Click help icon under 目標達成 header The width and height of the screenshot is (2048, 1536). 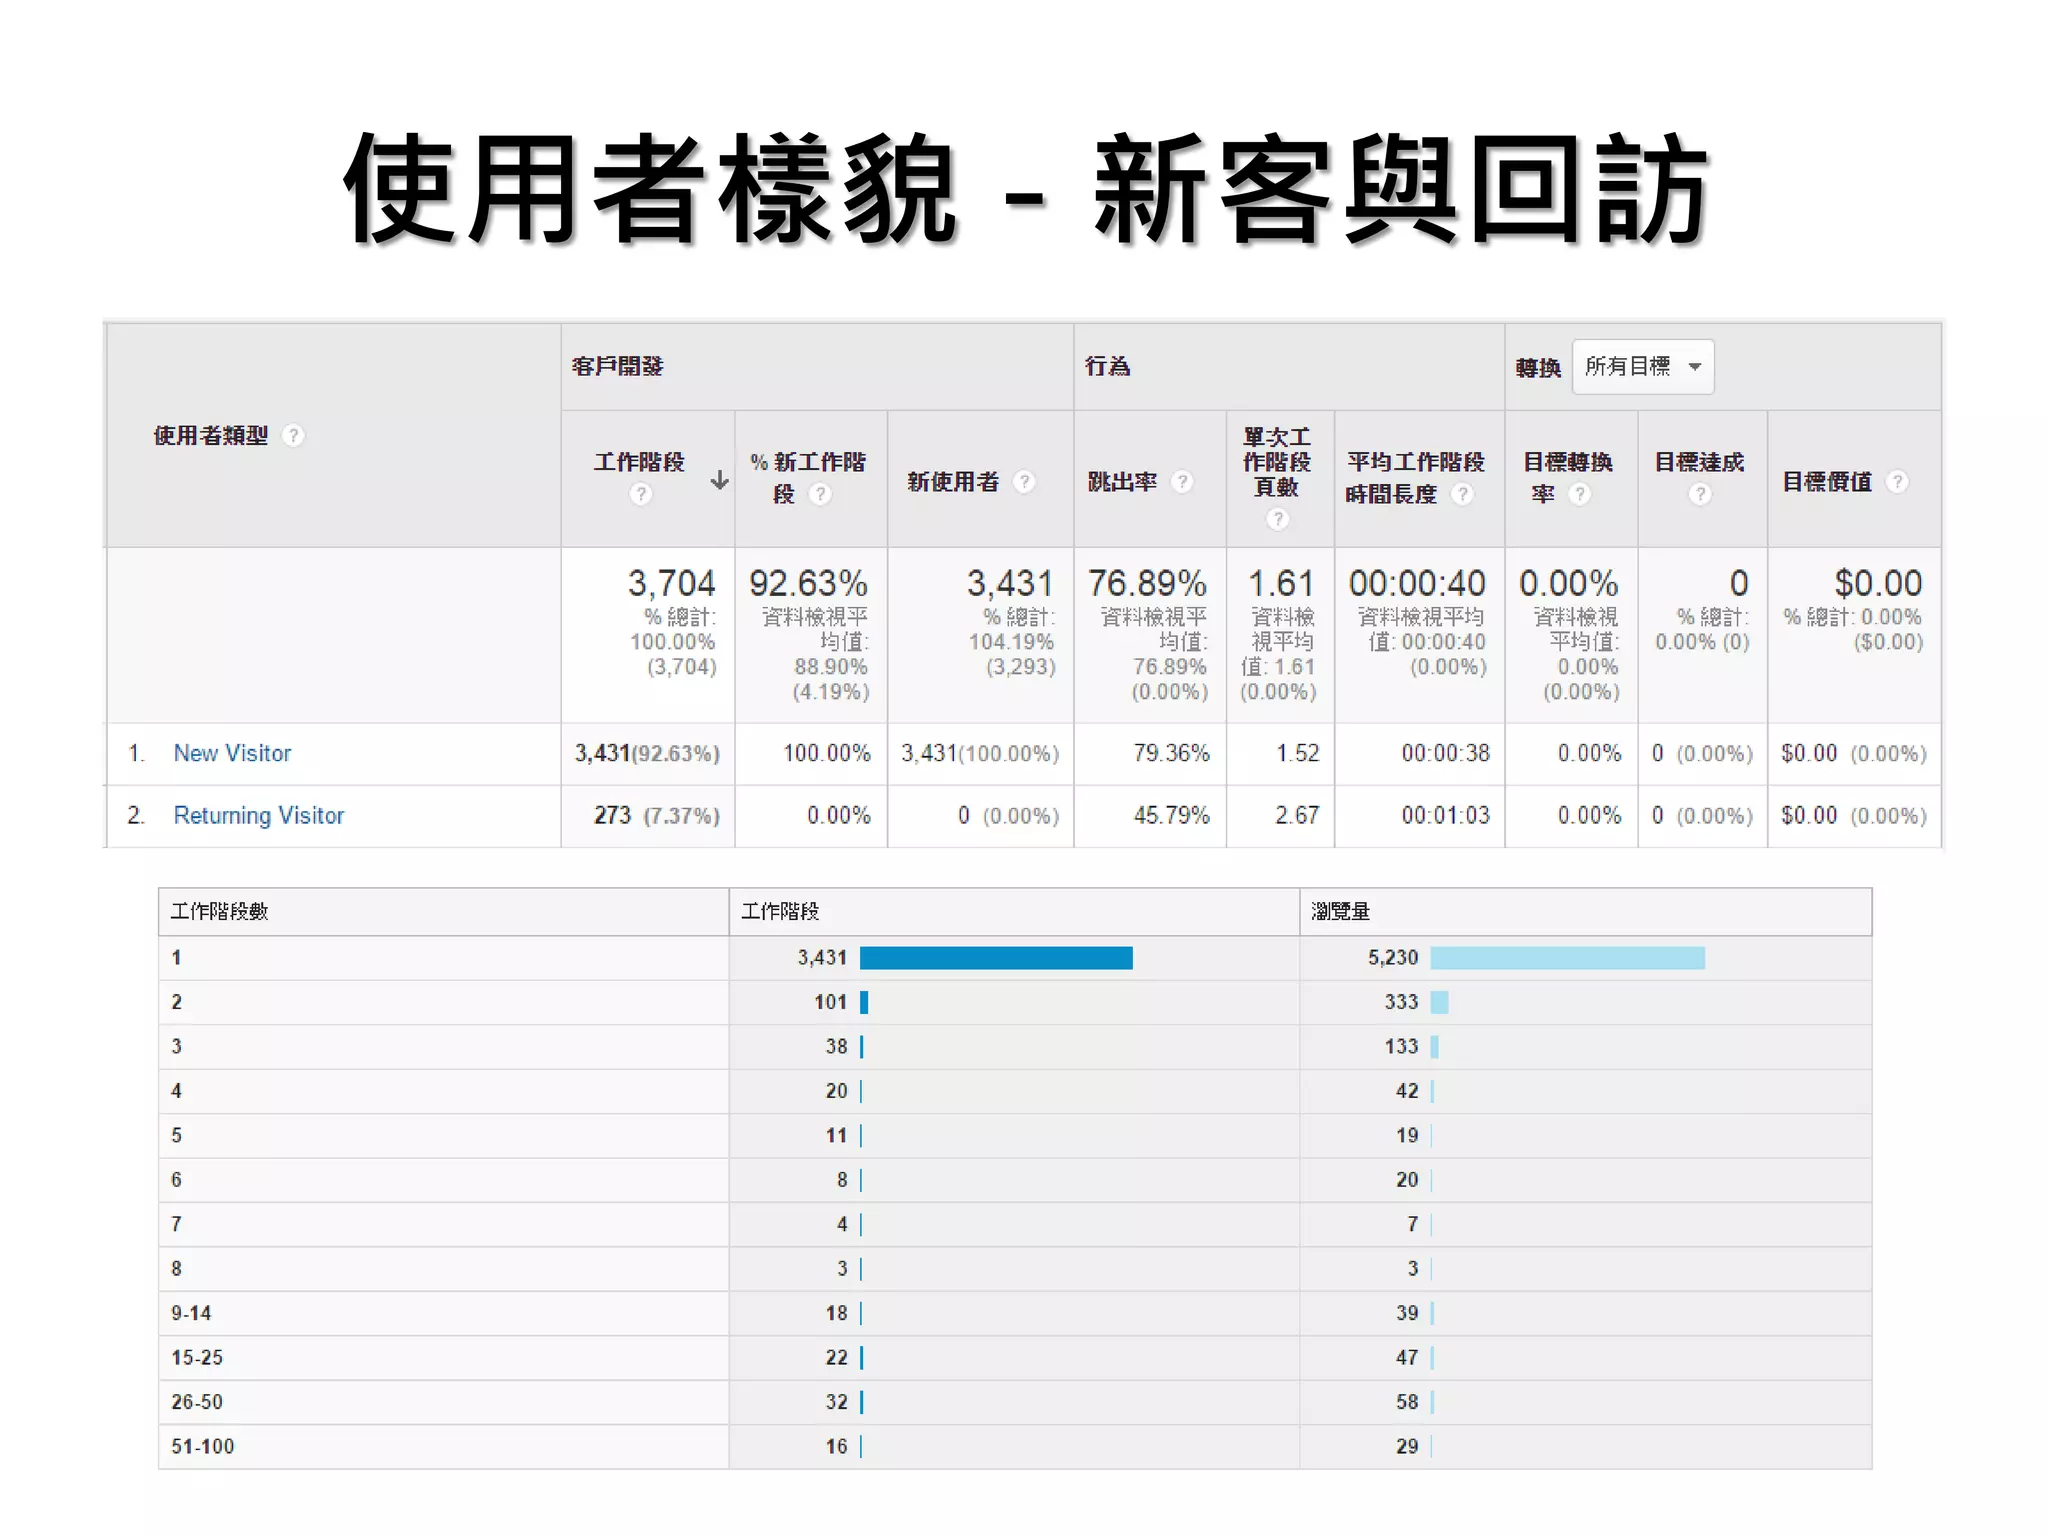point(1700,494)
